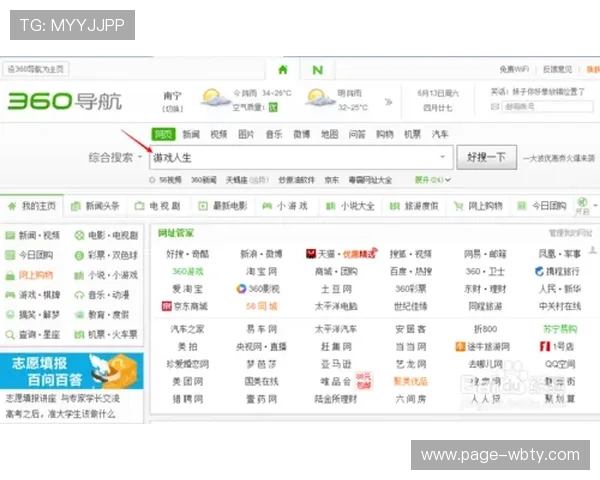The height and width of the screenshot is (480, 600).
Task: Select the 地图 search tab
Action: 329,134
